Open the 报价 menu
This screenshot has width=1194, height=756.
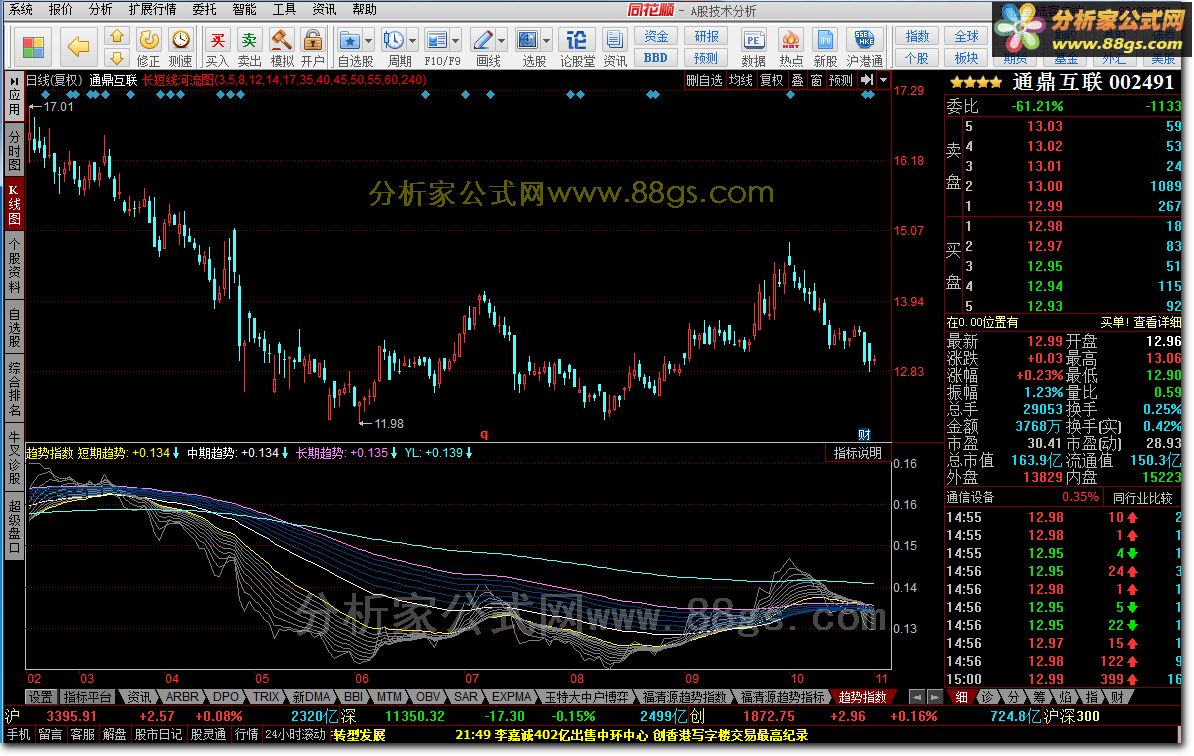[x=60, y=9]
